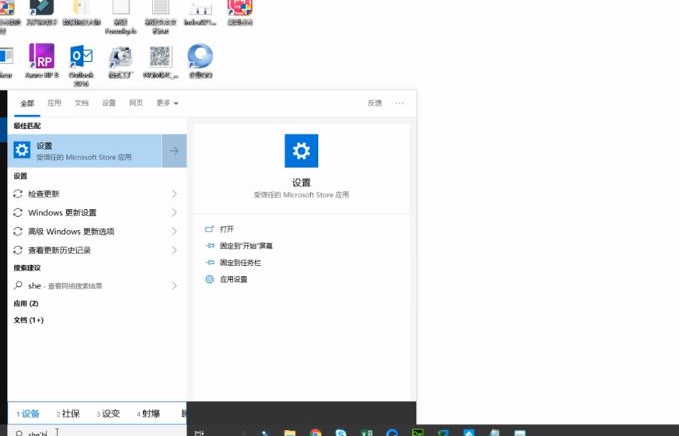Image resolution: width=679 pixels, height=436 pixels.
Task: Click the 设置 gear icon in best match
Action: (22, 150)
